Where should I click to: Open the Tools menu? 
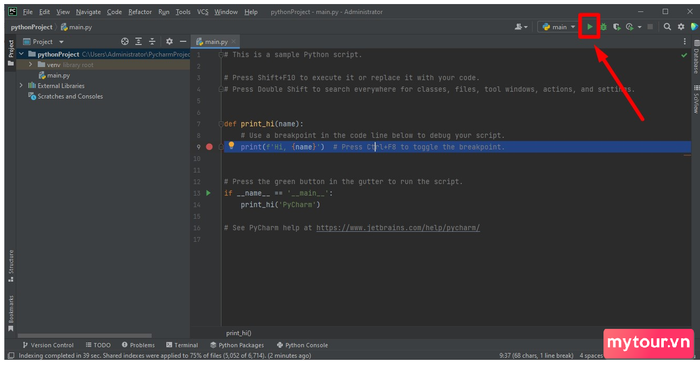coord(183,12)
